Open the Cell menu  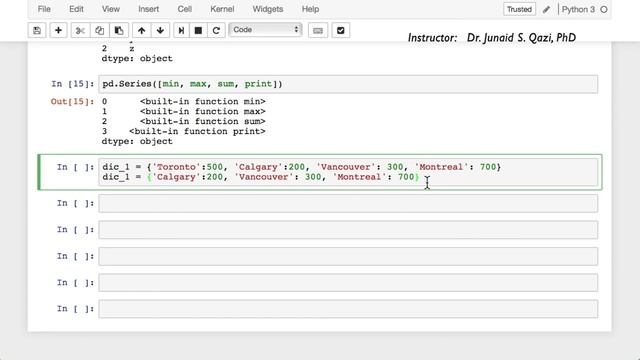pos(184,9)
